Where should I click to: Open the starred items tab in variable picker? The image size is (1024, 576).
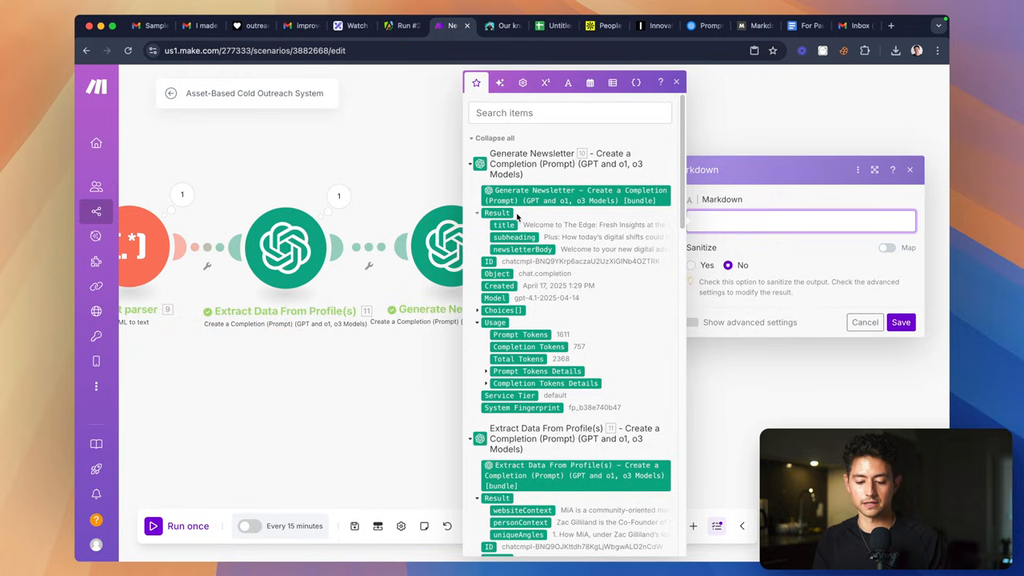coord(476,82)
